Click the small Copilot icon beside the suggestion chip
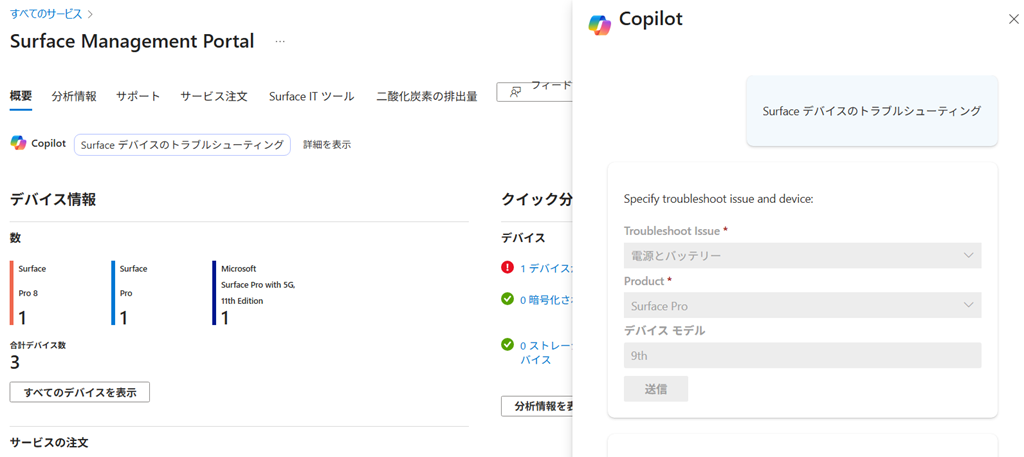The width and height of the screenshot is (1024, 457). click(x=18, y=143)
